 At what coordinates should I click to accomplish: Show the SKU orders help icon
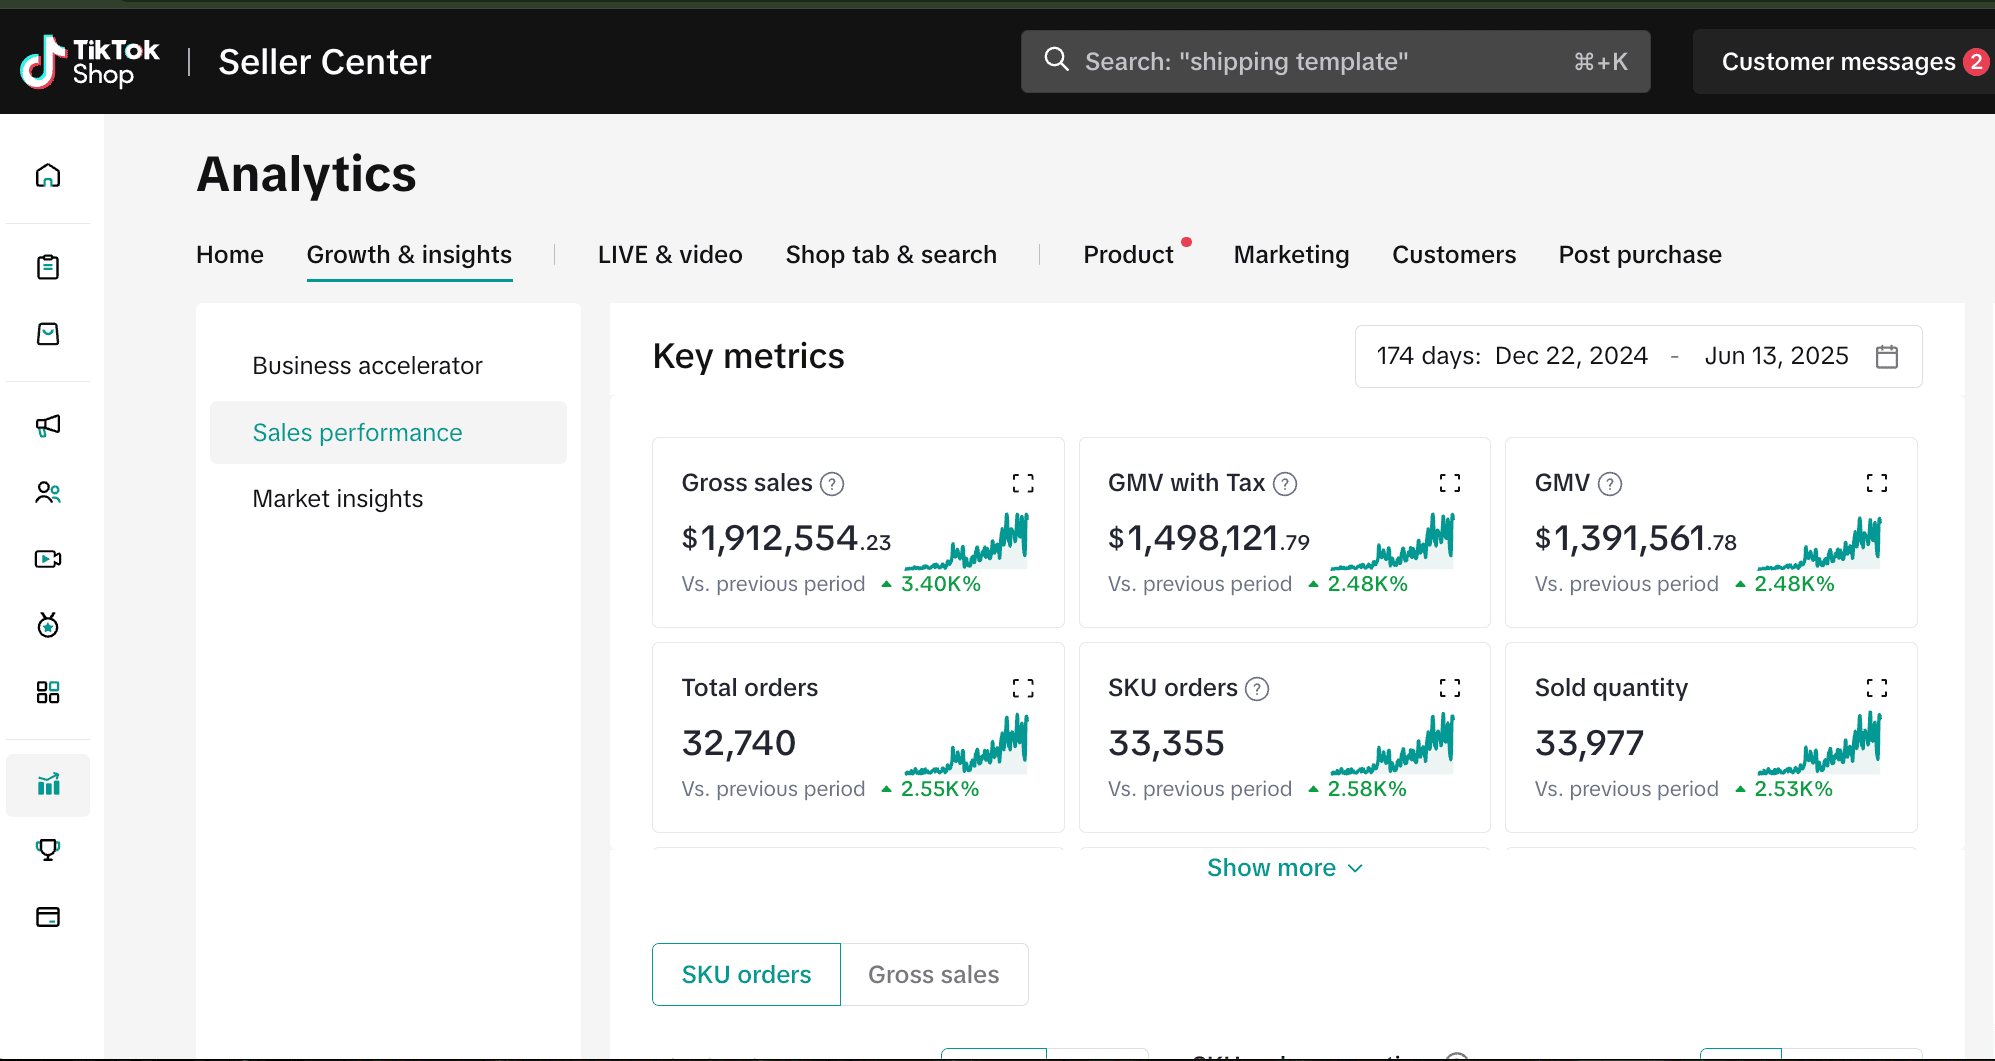point(1257,689)
